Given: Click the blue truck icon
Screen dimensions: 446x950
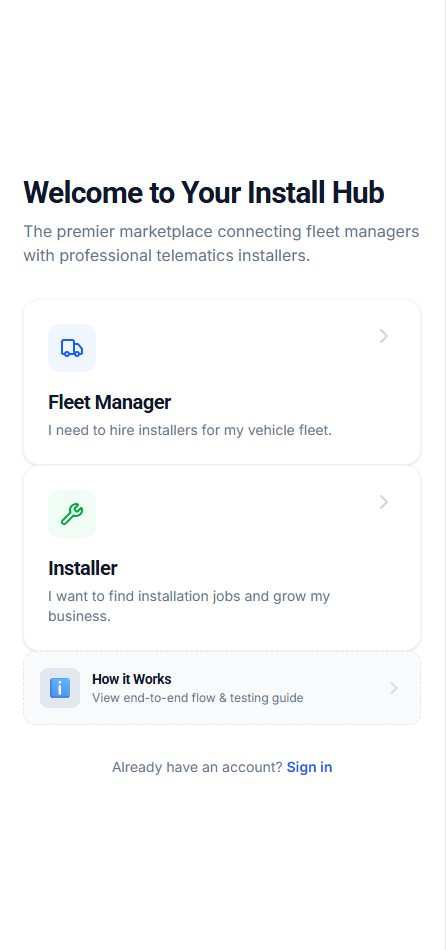Looking at the screenshot, I should tap(72, 348).
